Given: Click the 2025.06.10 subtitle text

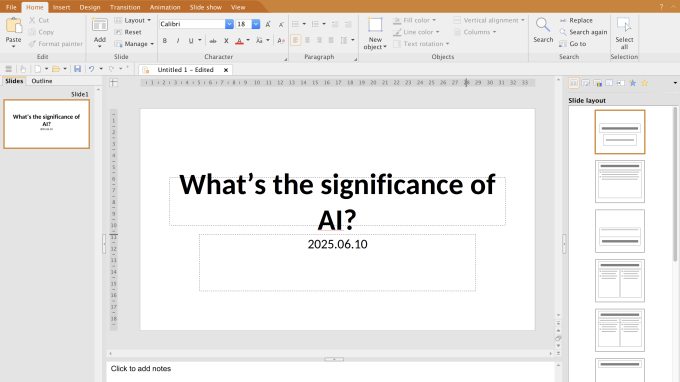Looking at the screenshot, I should [x=337, y=244].
